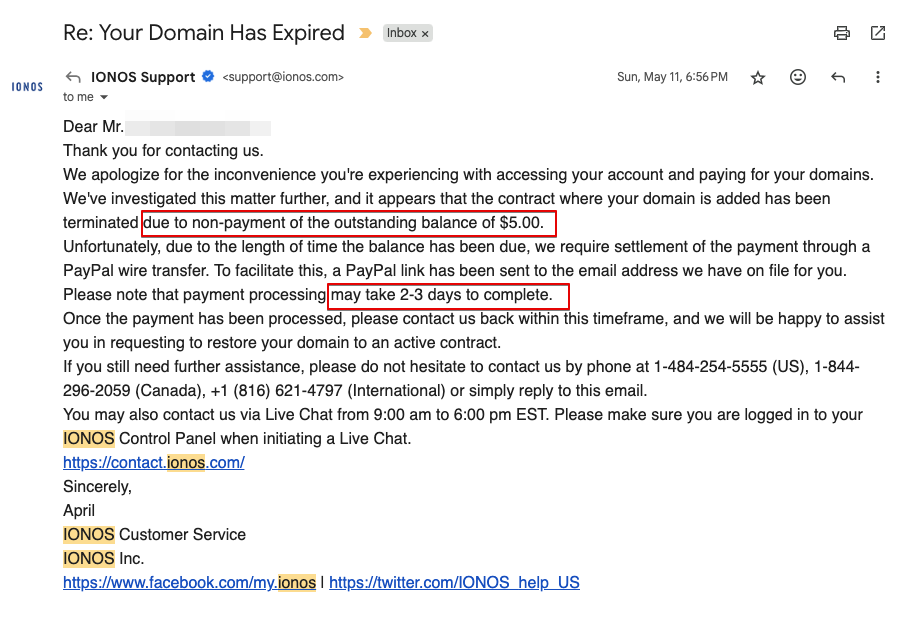Image resolution: width=898 pixels, height=623 pixels.
Task: Print this email using printer icon
Action: [841, 33]
